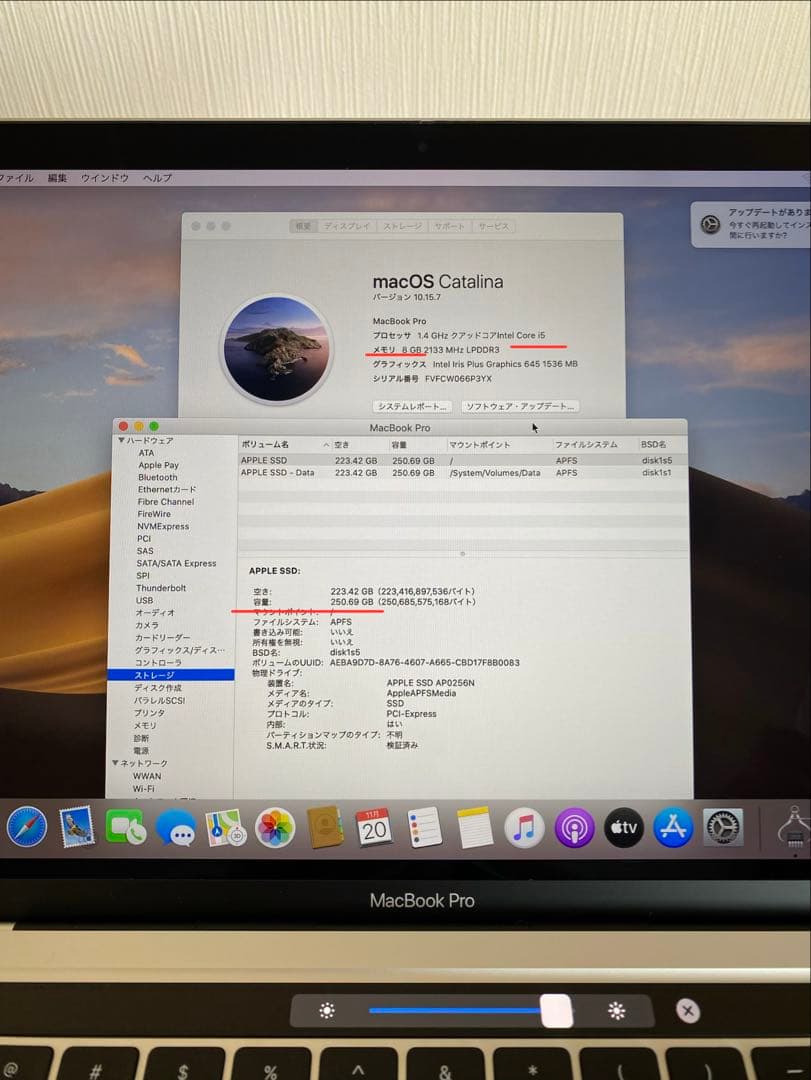Open ソフトウェア・アップデート from About window

click(520, 404)
